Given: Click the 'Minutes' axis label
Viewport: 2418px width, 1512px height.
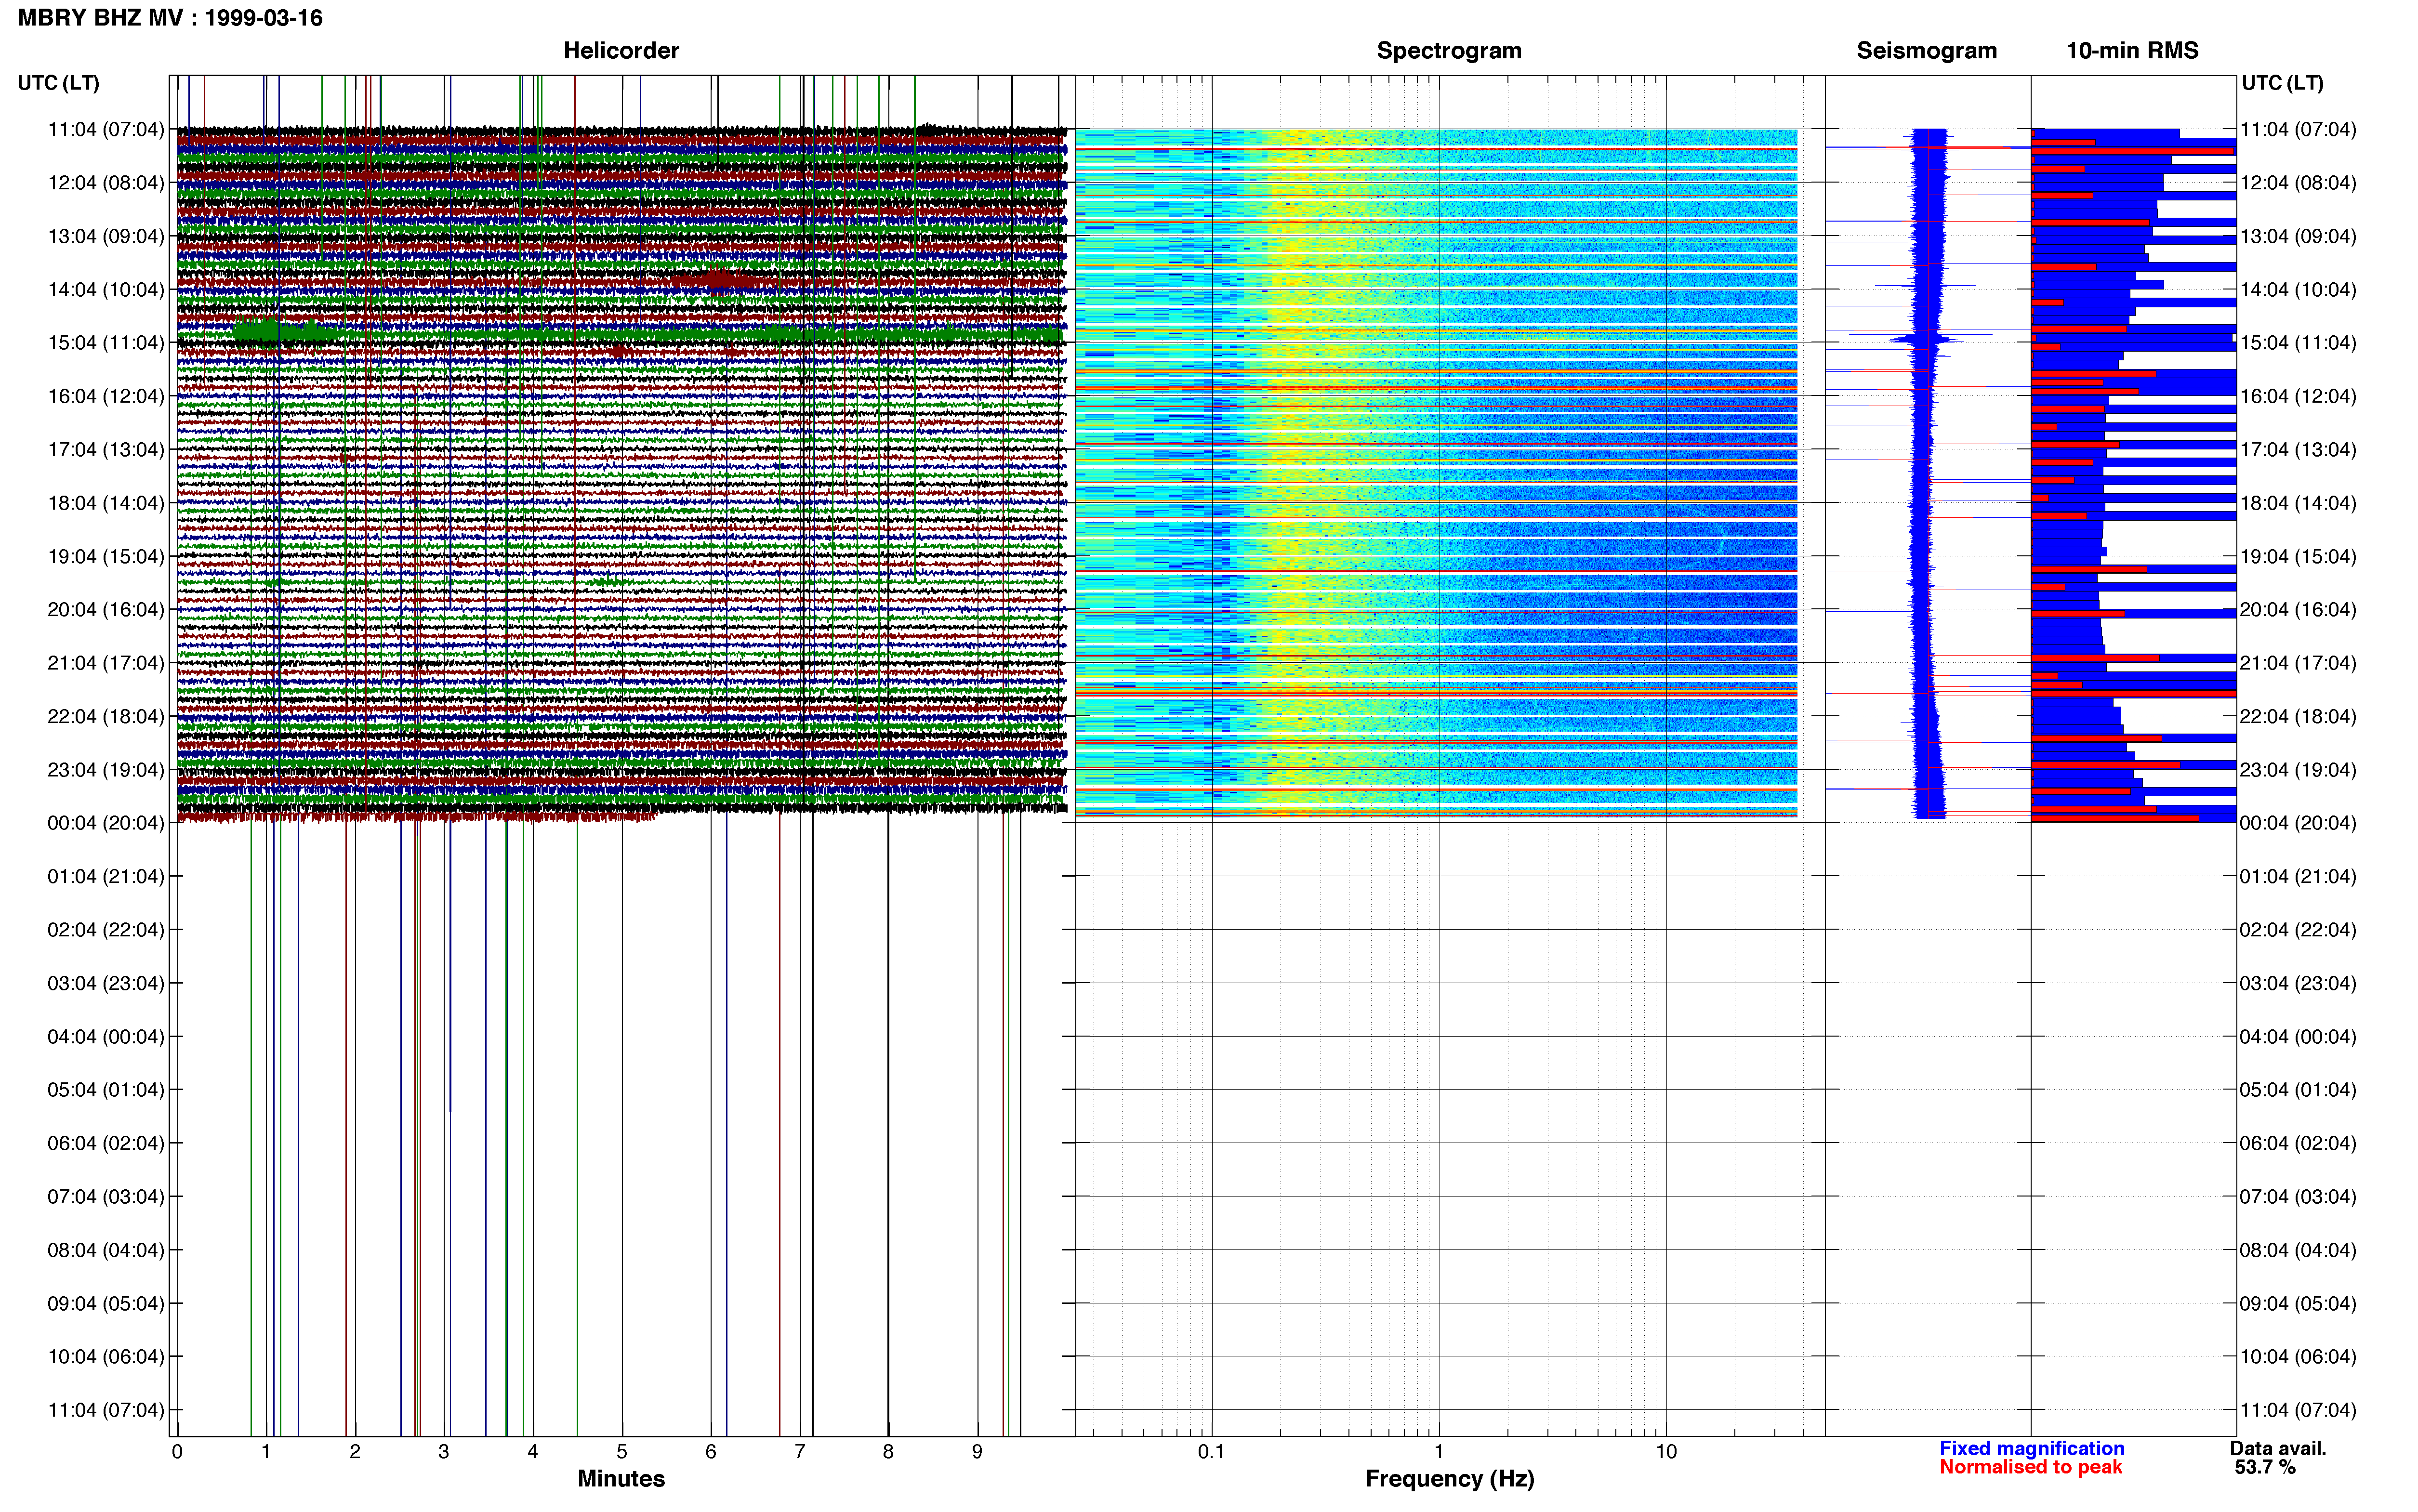Looking at the screenshot, I should click(621, 1478).
